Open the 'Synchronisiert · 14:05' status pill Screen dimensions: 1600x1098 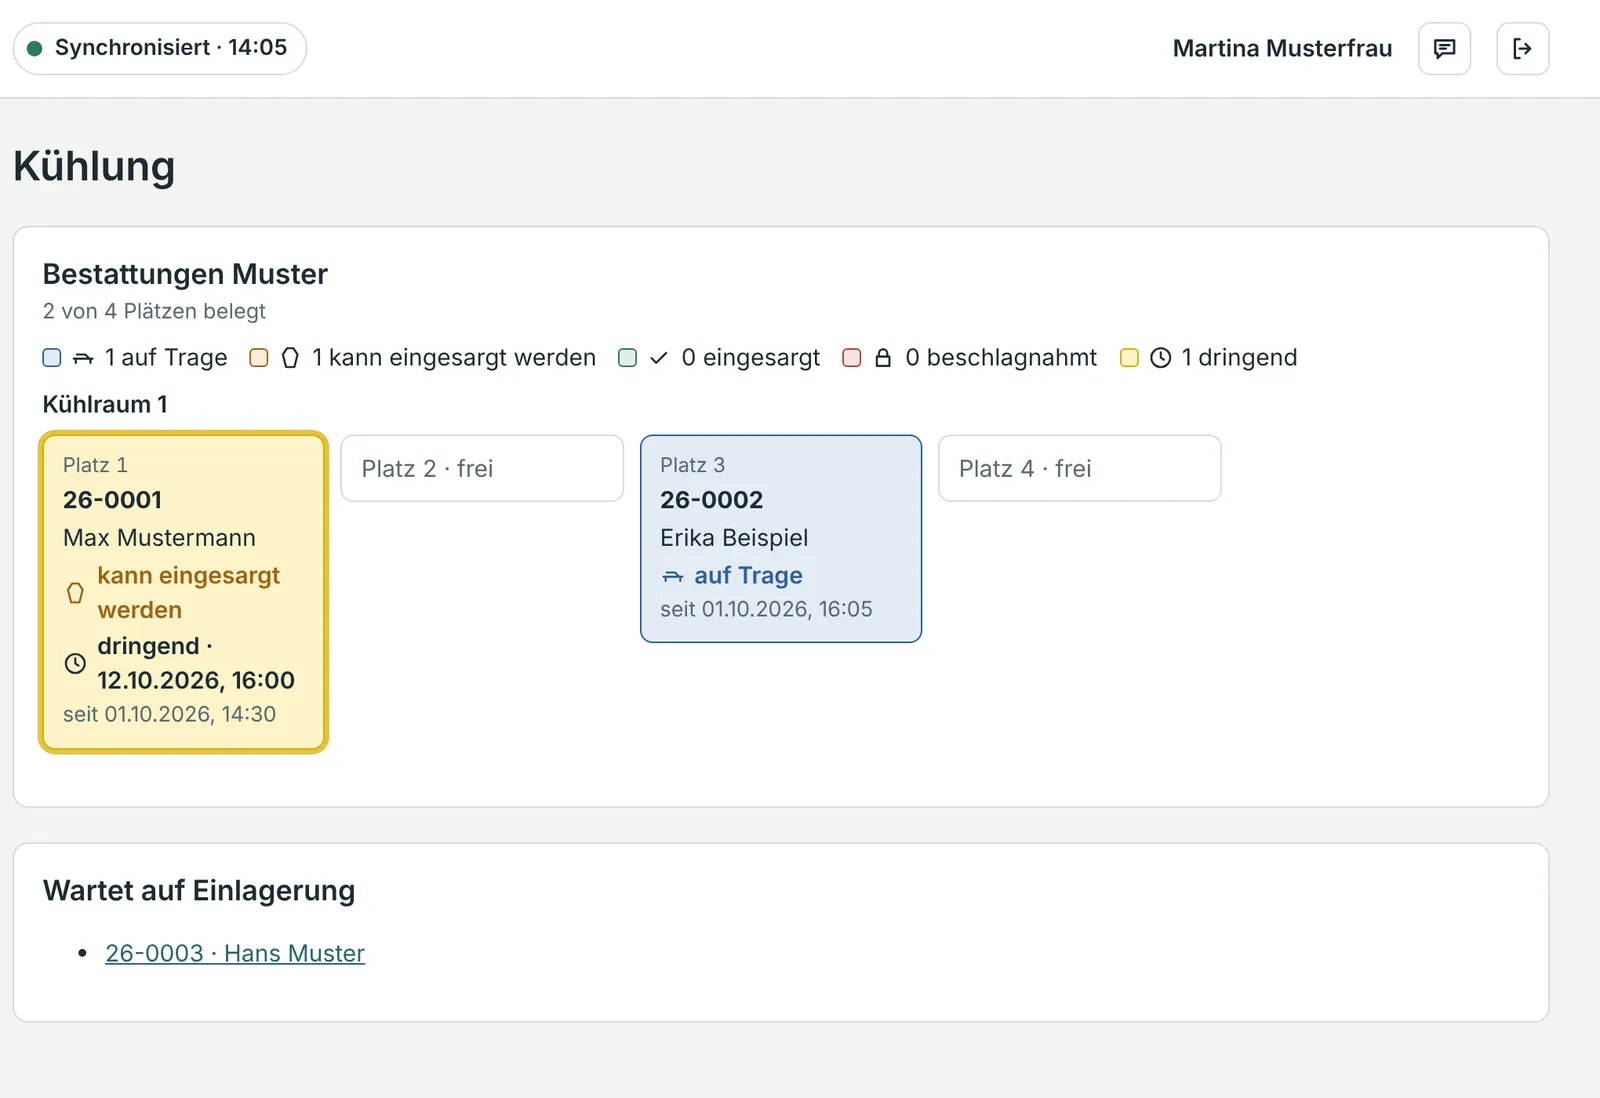coord(160,48)
